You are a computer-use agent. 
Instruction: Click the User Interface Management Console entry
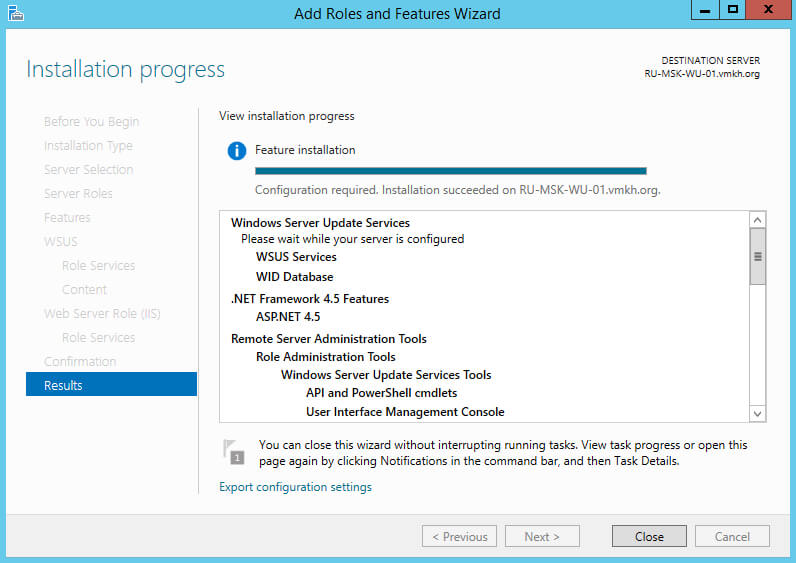[405, 412]
